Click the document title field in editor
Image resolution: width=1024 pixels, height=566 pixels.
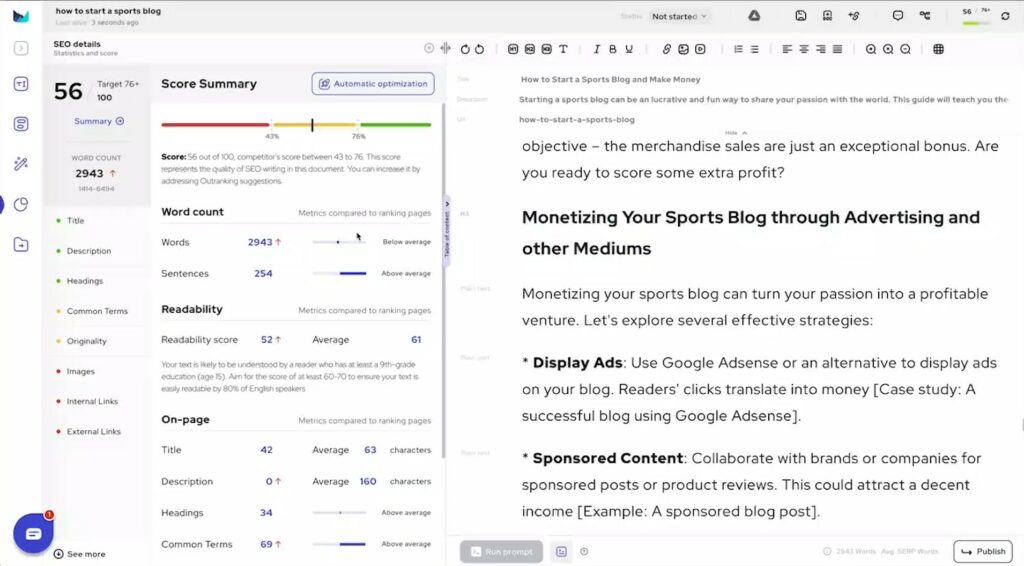coord(610,79)
